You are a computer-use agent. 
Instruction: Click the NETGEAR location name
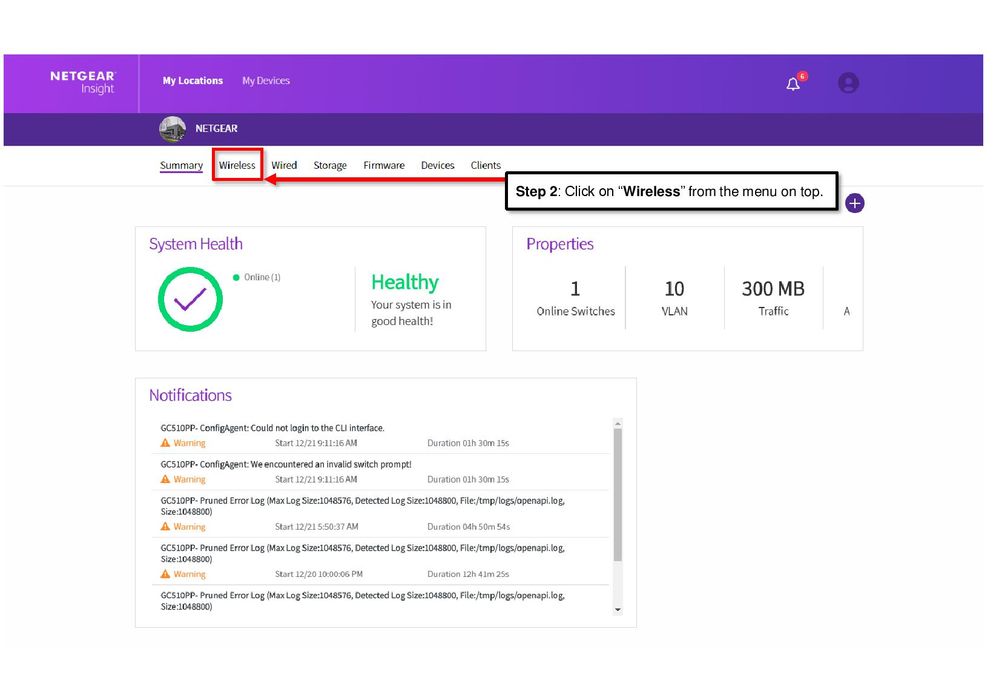tap(217, 129)
